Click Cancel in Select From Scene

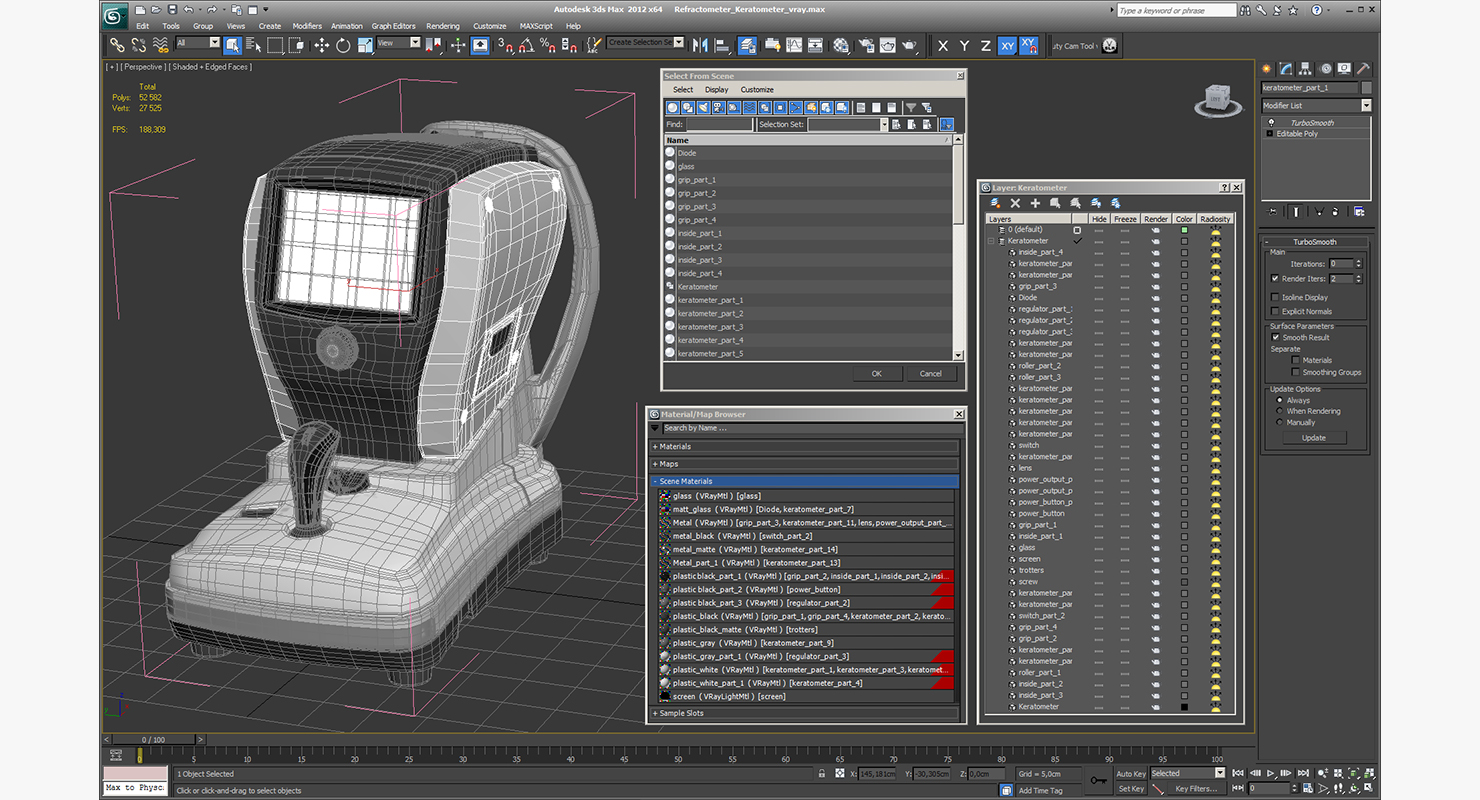[930, 373]
